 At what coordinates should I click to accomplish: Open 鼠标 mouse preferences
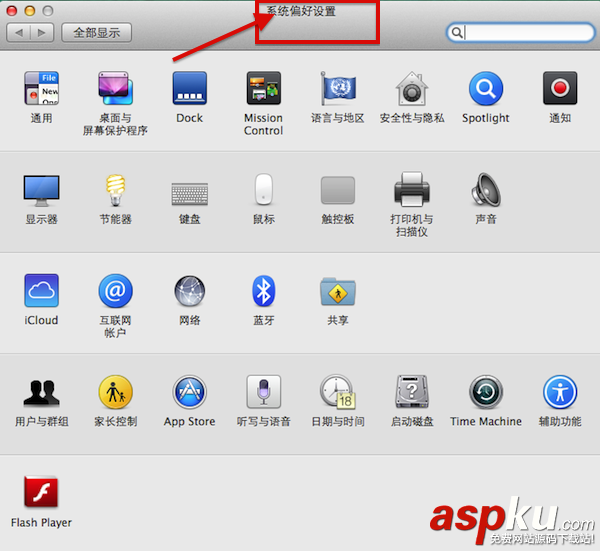click(264, 189)
